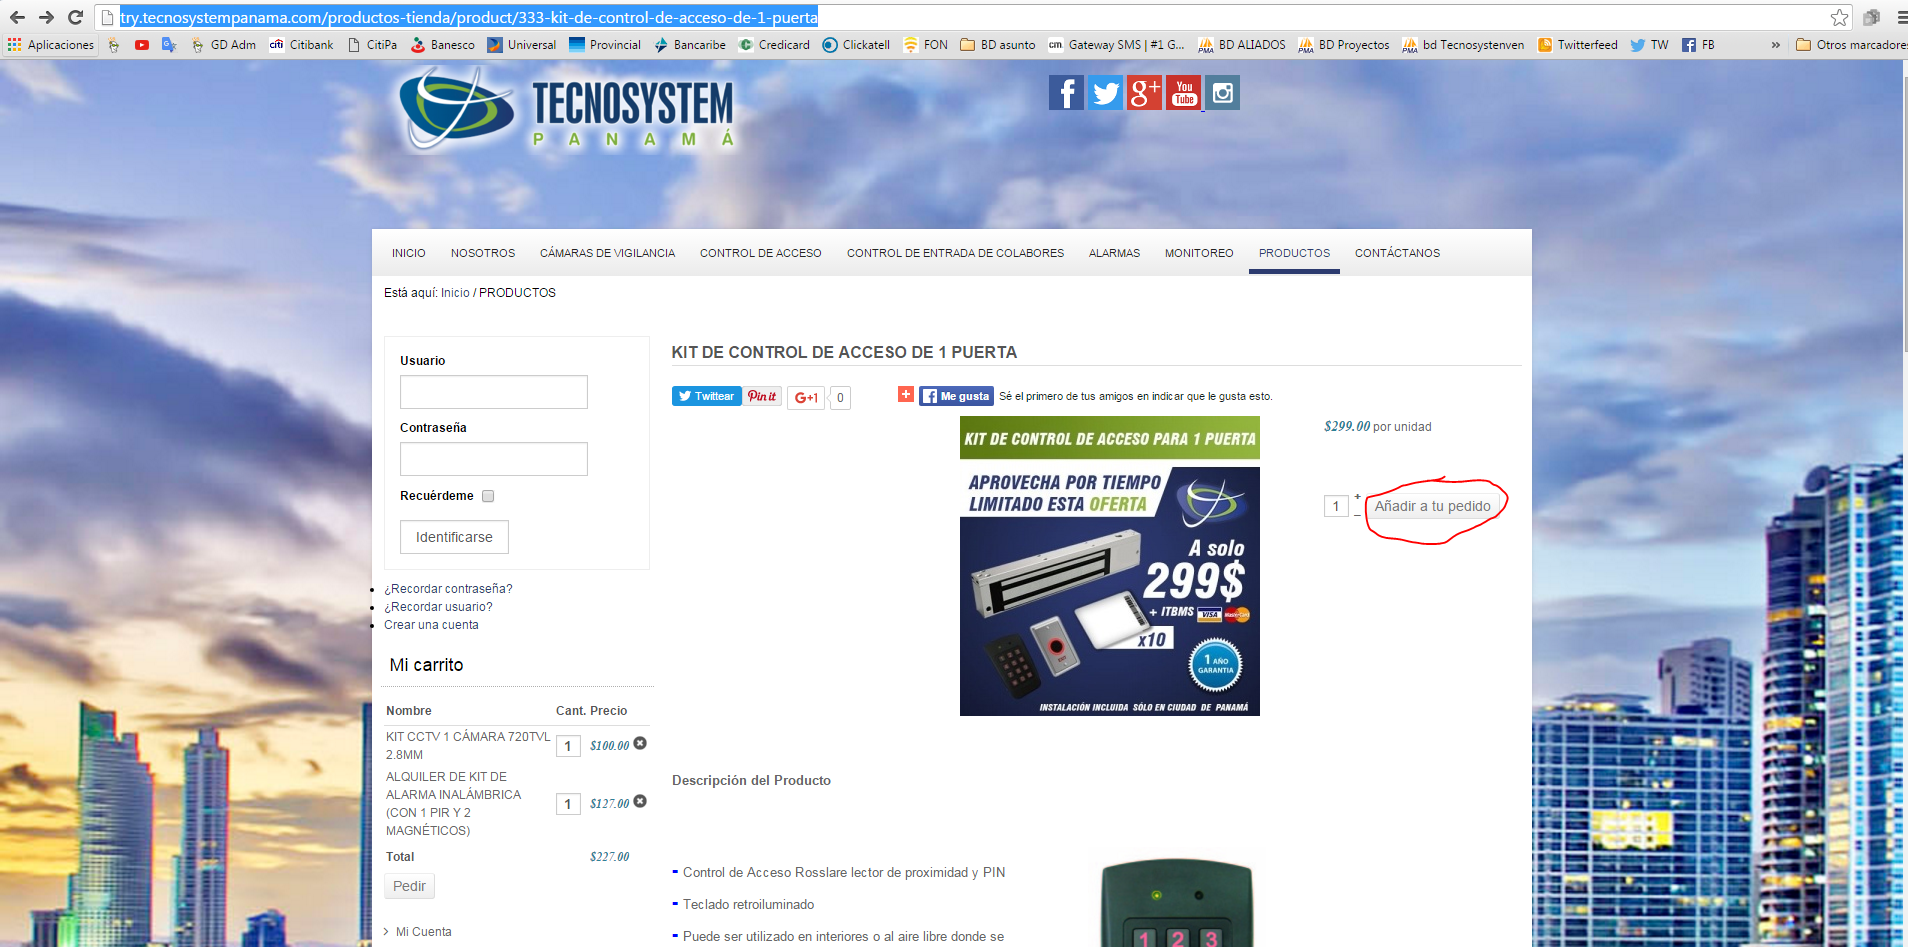Click the Inicio breadcrumb link
This screenshot has width=1908, height=947.
(x=455, y=293)
